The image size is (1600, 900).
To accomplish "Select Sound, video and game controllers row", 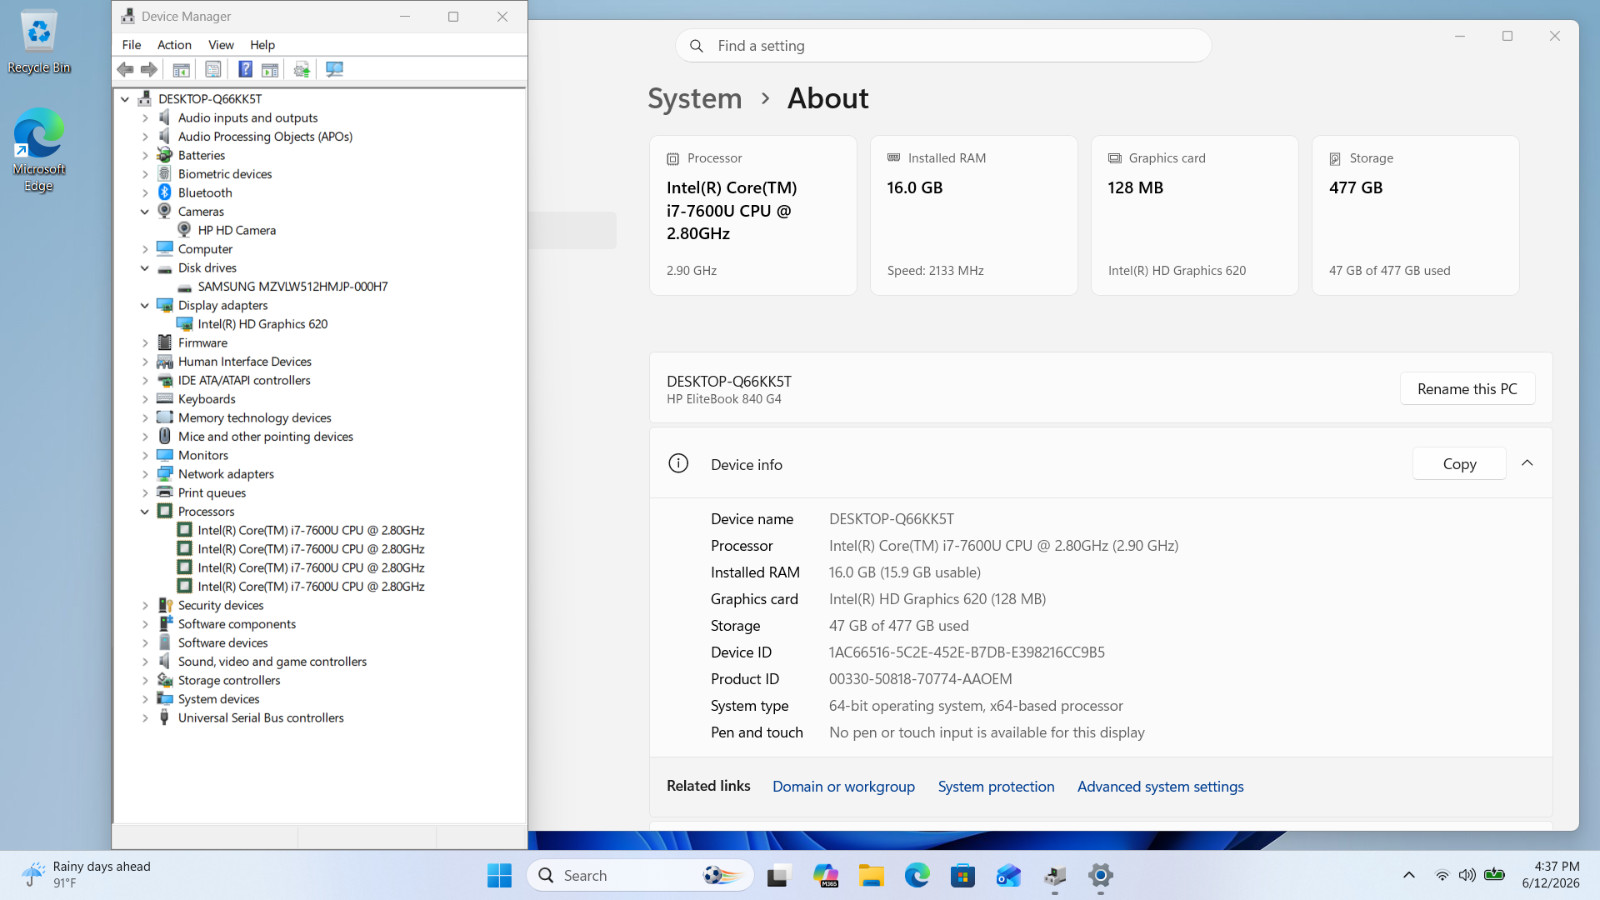I will tap(272, 662).
